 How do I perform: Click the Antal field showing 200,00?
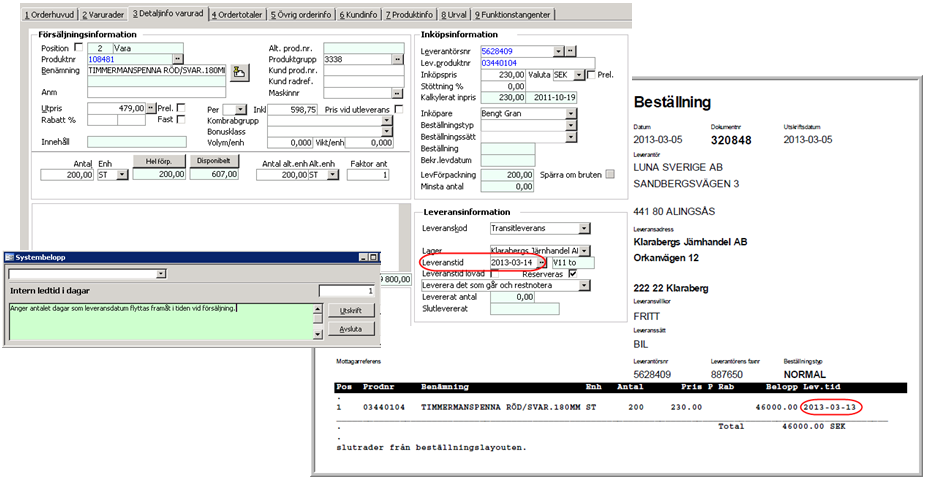[67, 175]
